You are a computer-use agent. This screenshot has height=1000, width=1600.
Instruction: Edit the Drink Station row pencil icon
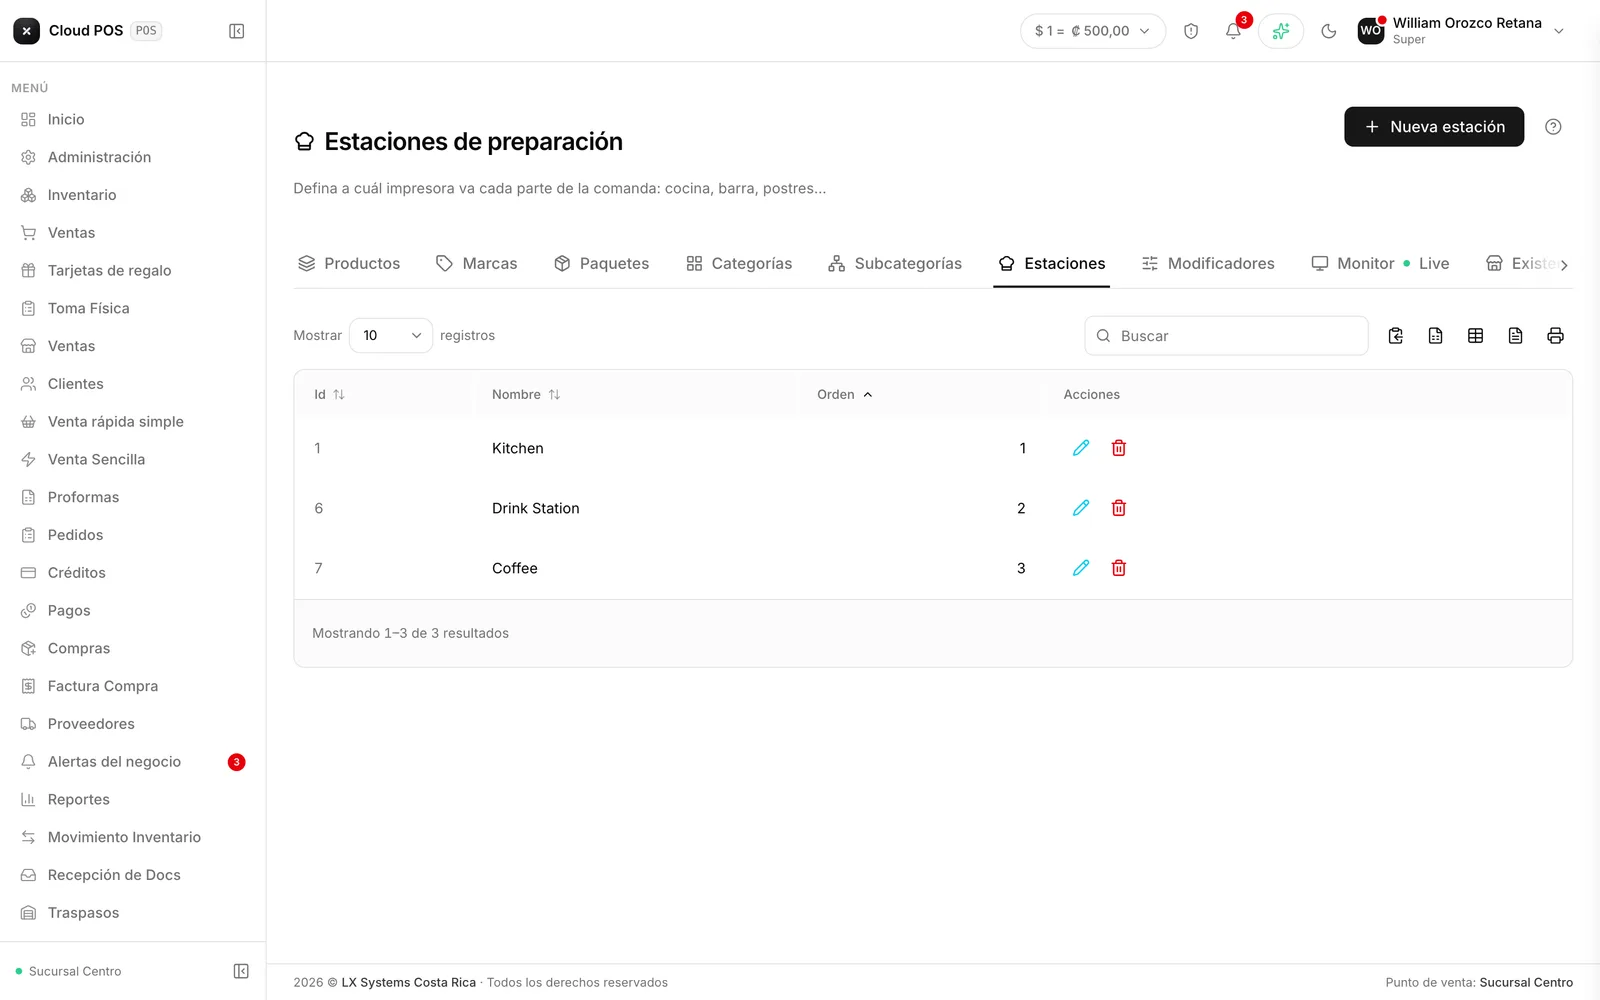coord(1081,508)
